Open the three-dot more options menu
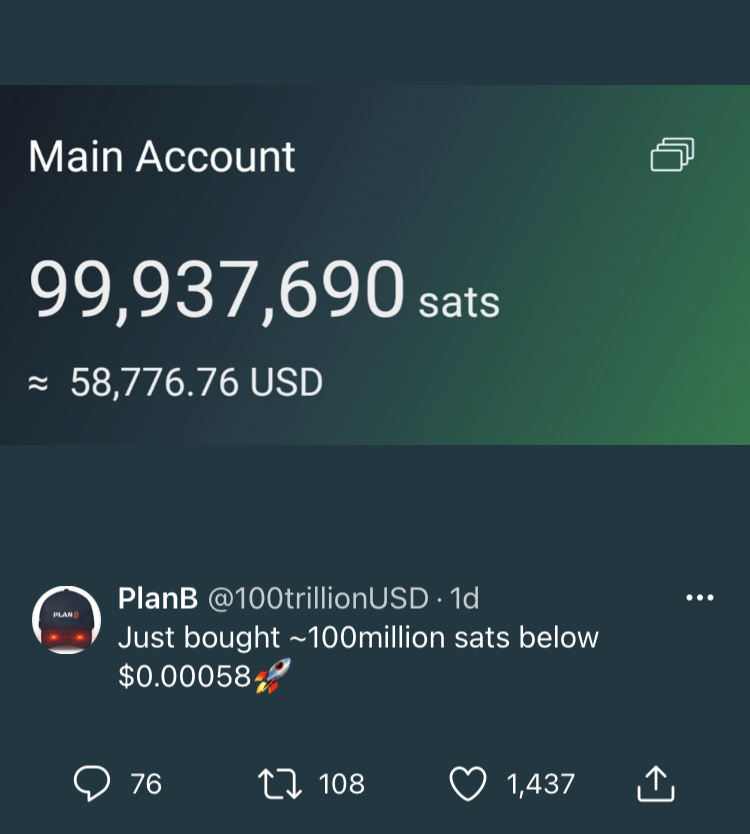This screenshot has height=834, width=750. click(699, 598)
